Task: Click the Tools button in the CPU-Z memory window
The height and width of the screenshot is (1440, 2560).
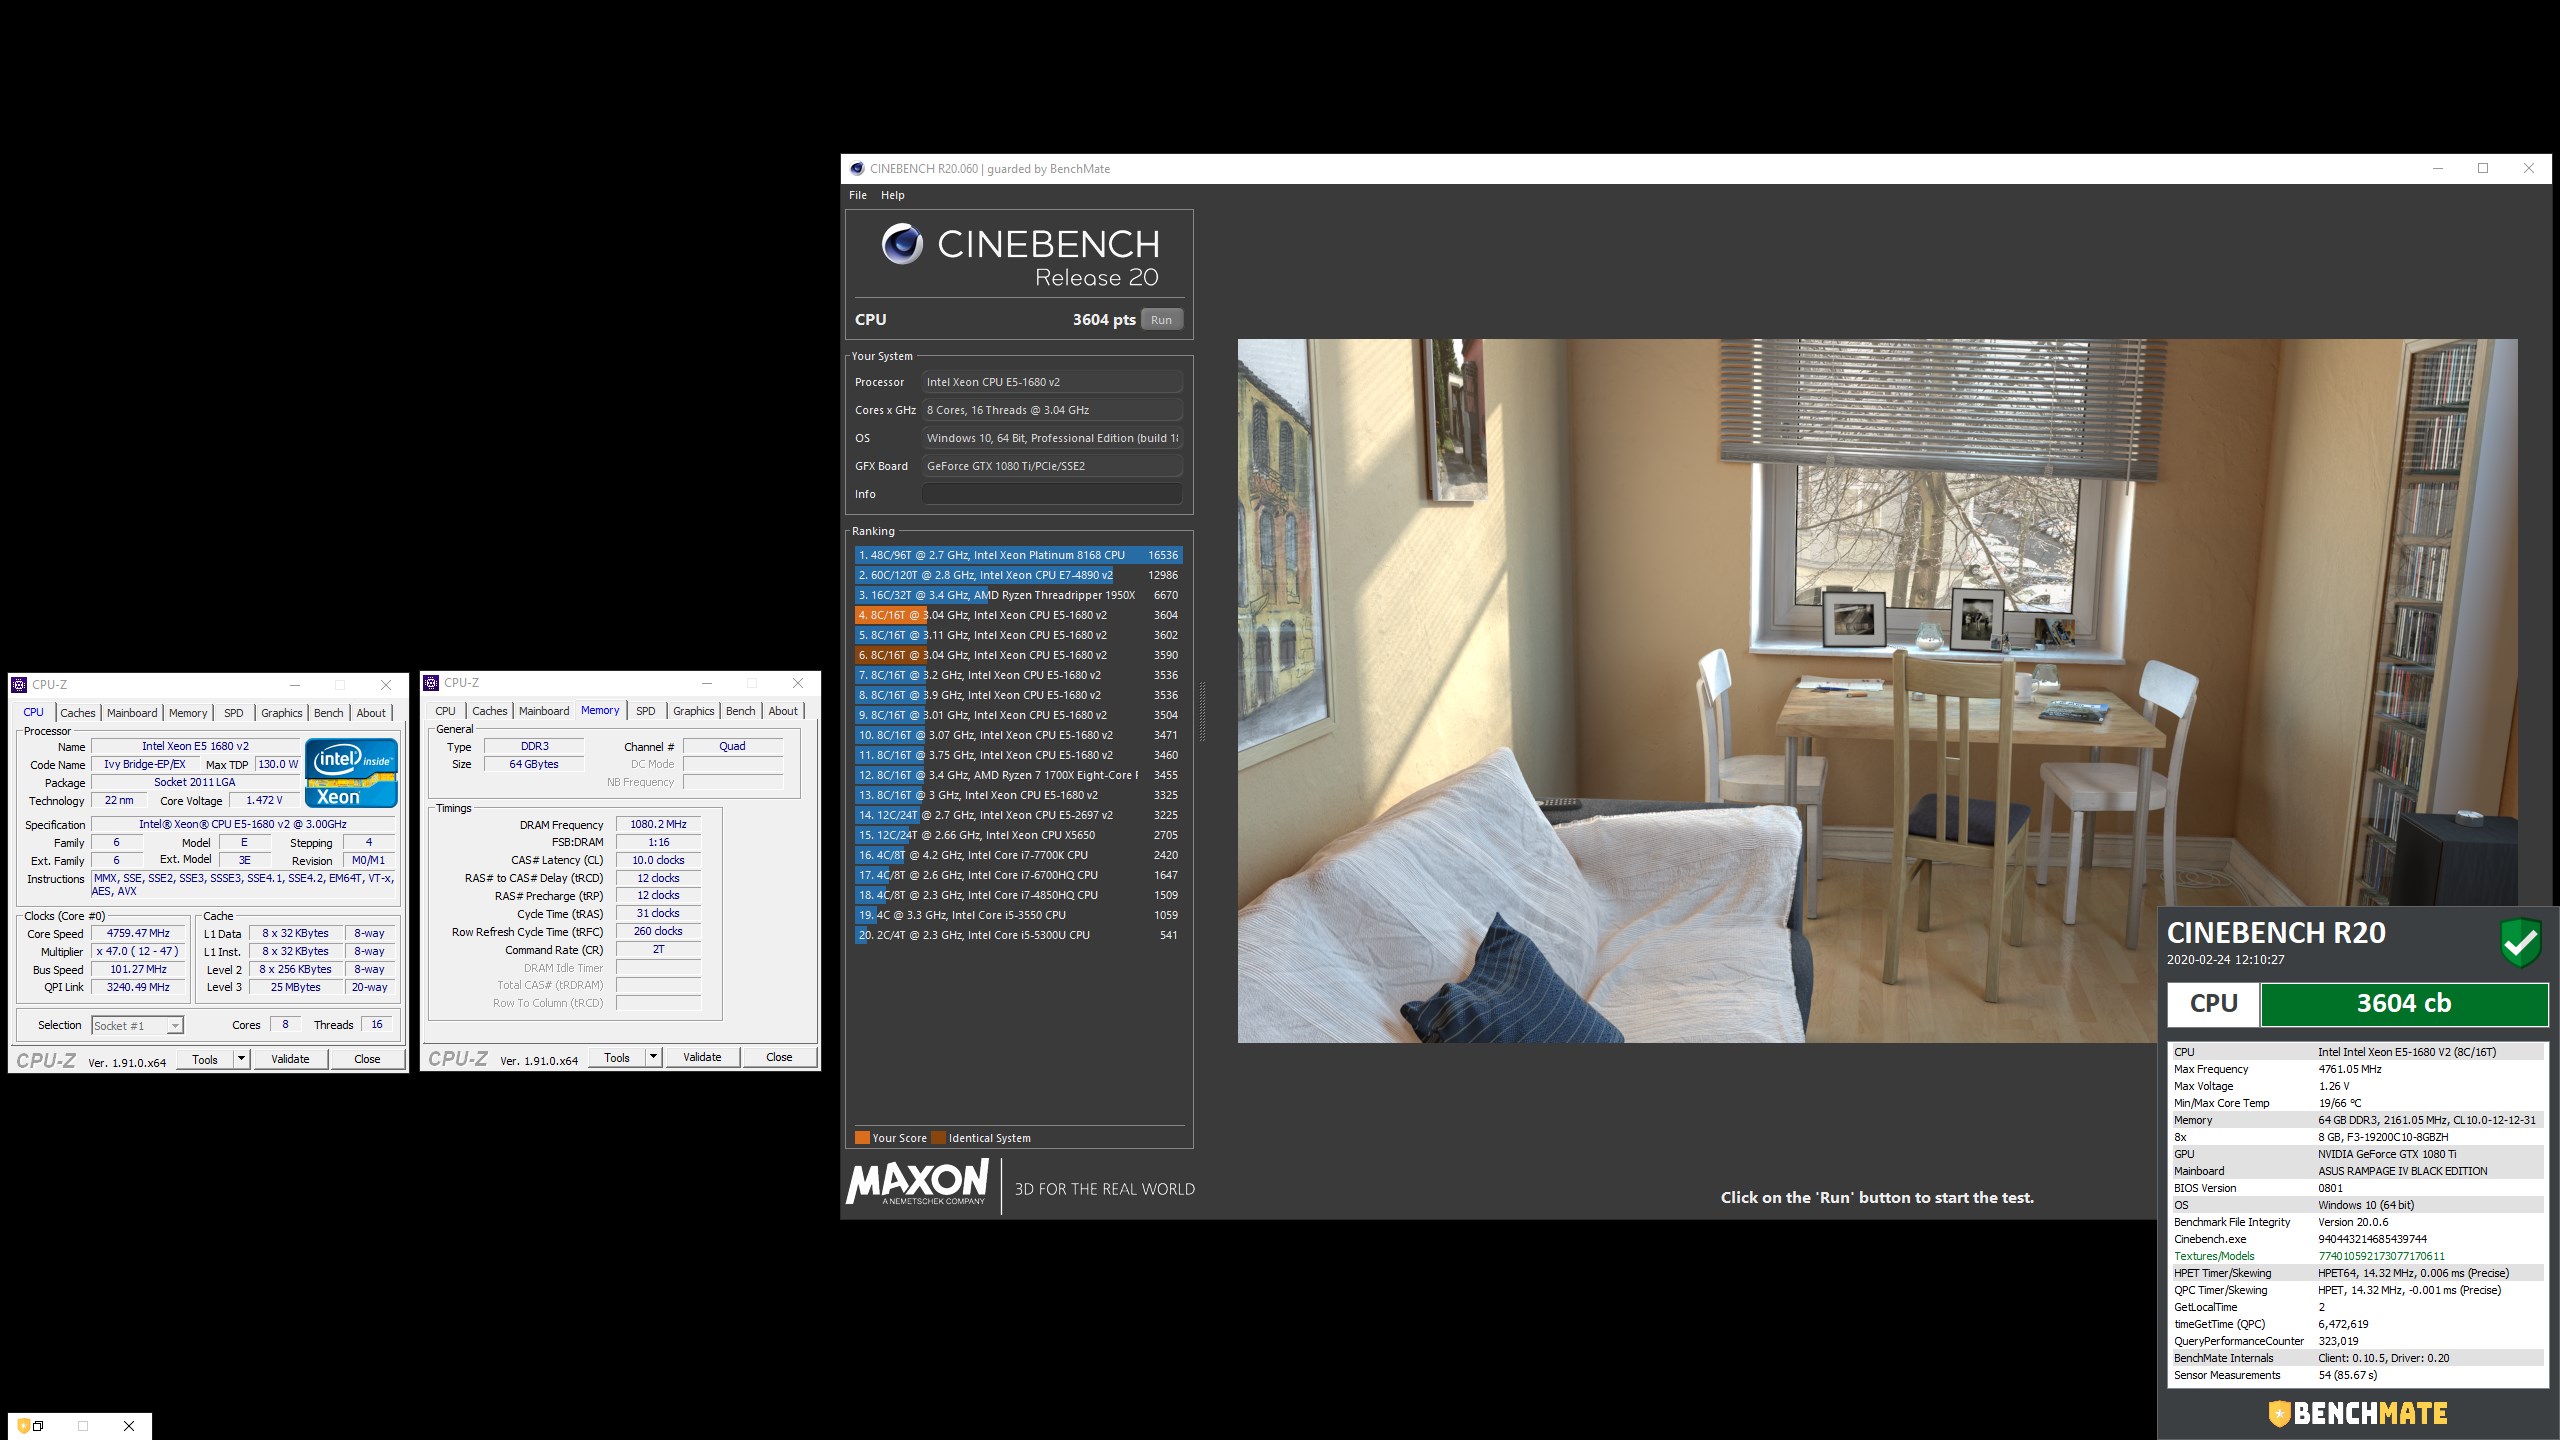Action: click(x=617, y=1057)
